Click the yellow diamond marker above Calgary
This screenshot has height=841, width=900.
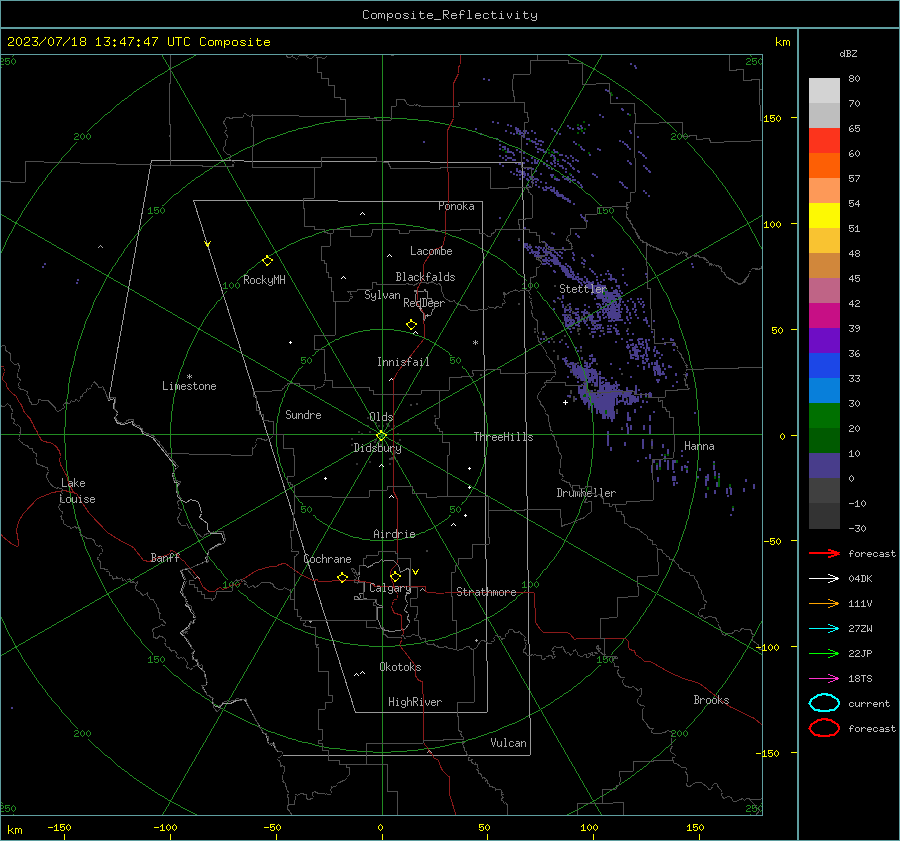(395, 576)
